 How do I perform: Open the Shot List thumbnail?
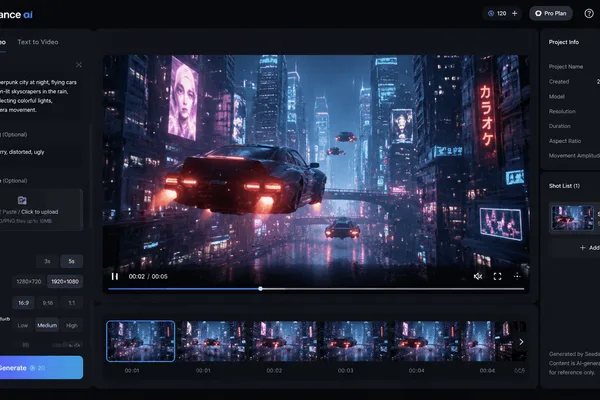[x=572, y=218]
